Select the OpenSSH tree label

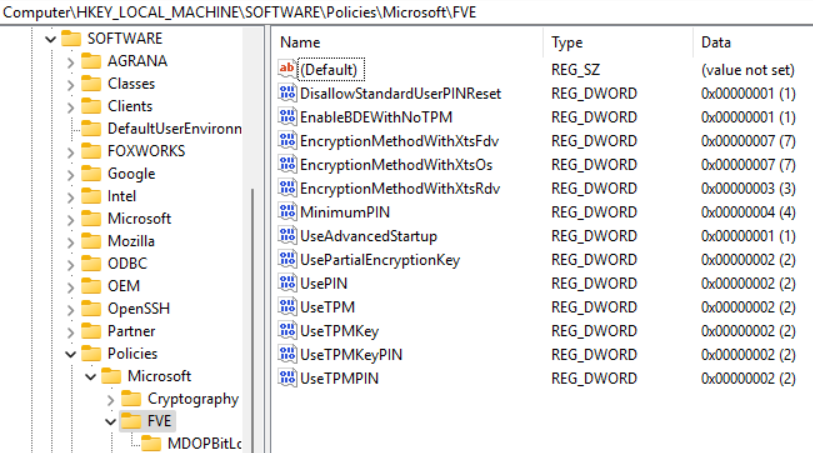(x=138, y=309)
